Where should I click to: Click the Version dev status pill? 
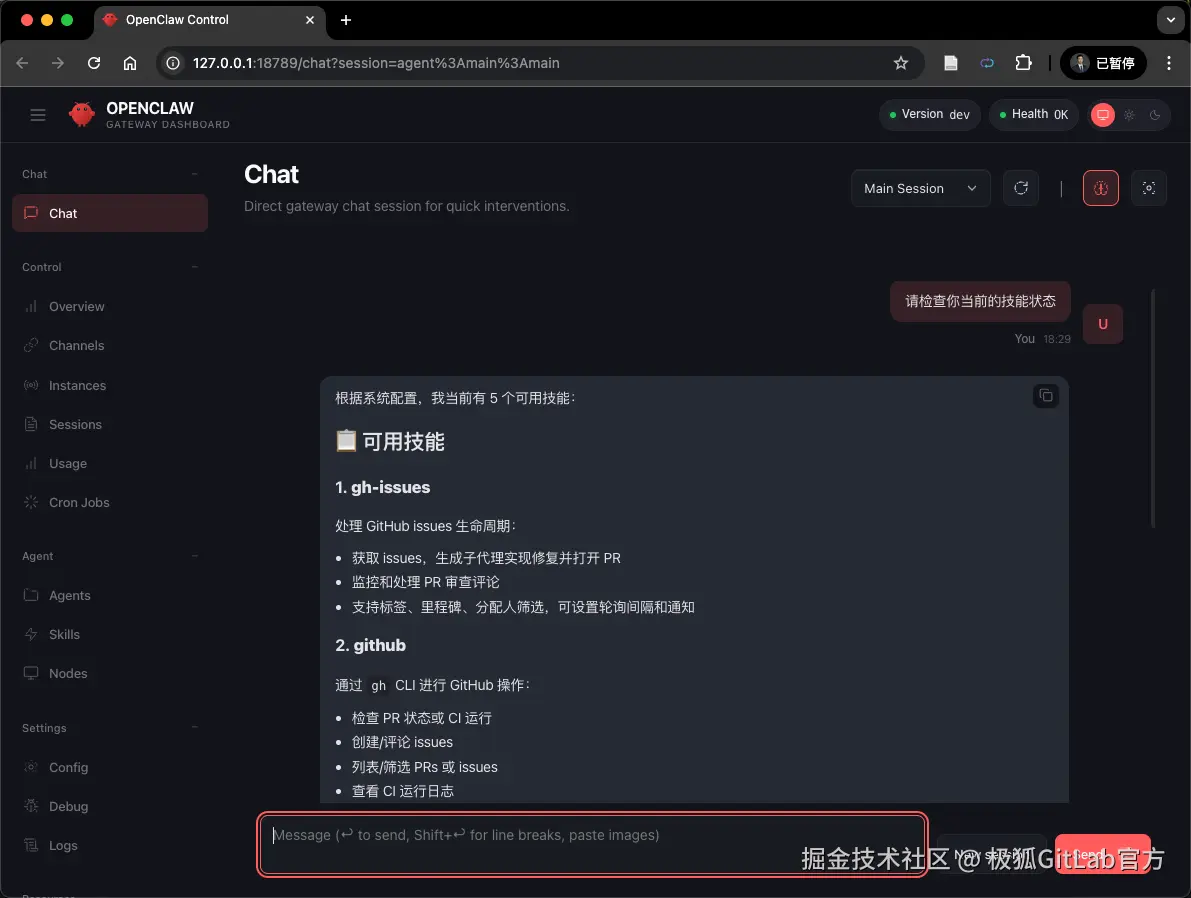[x=930, y=115]
